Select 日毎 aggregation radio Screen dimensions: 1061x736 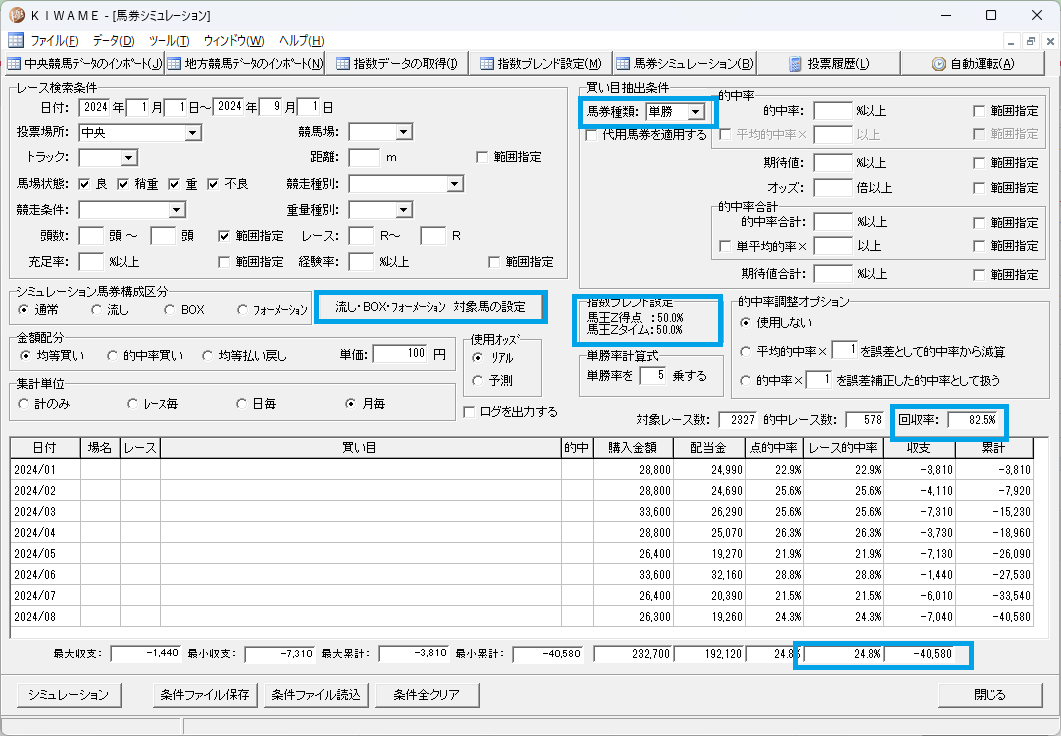241,404
